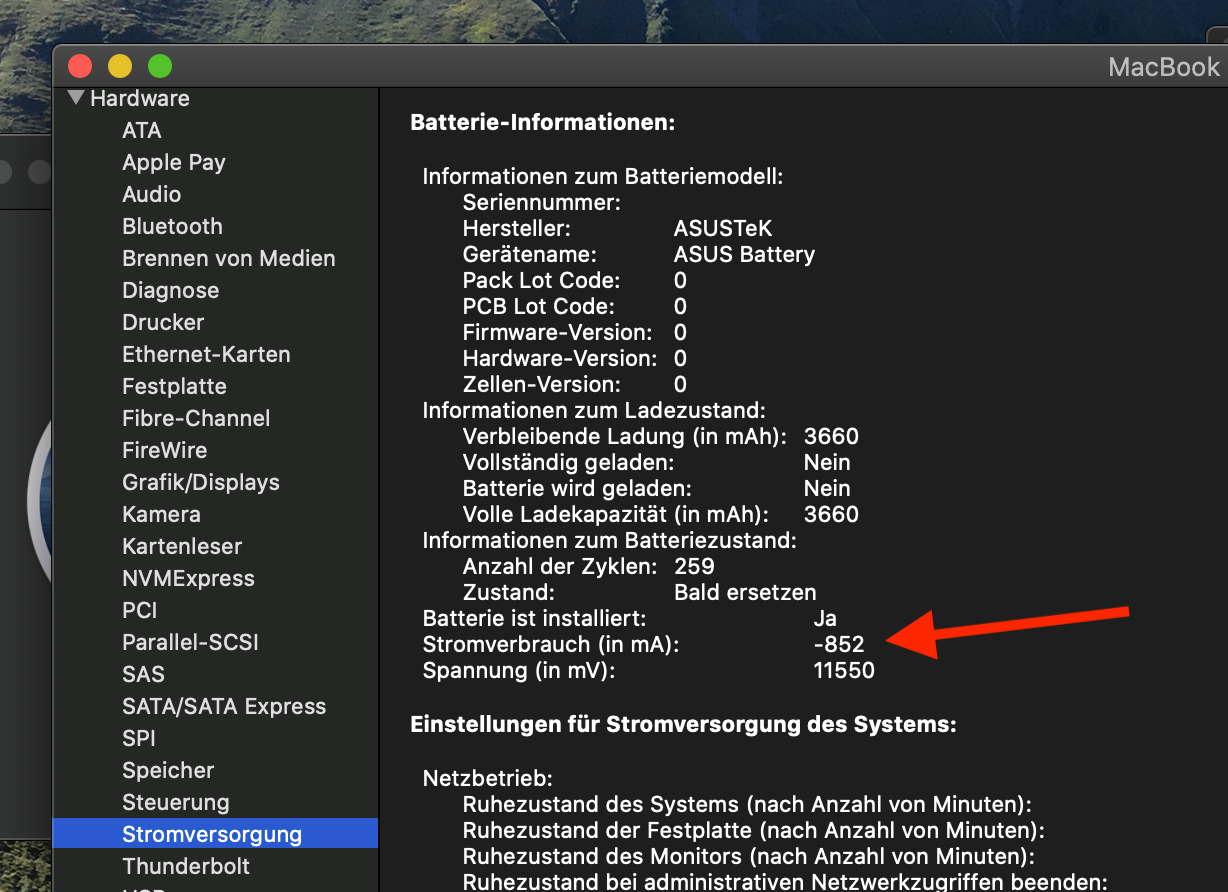Select Drucker in the sidebar
Screen dimensions: 1228x892
coord(163,322)
